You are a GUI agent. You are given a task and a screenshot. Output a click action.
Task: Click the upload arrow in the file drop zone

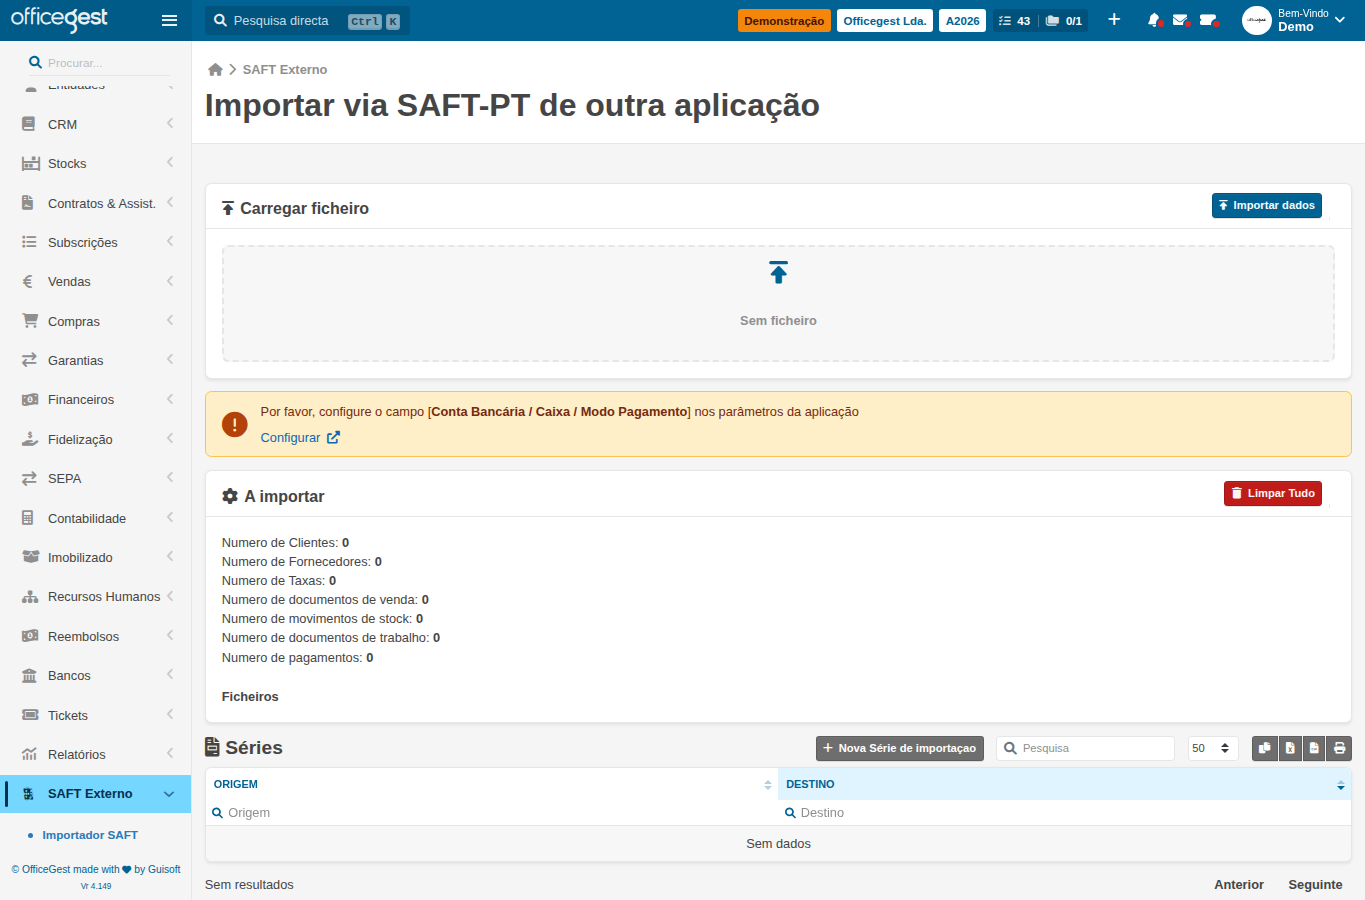(778, 272)
